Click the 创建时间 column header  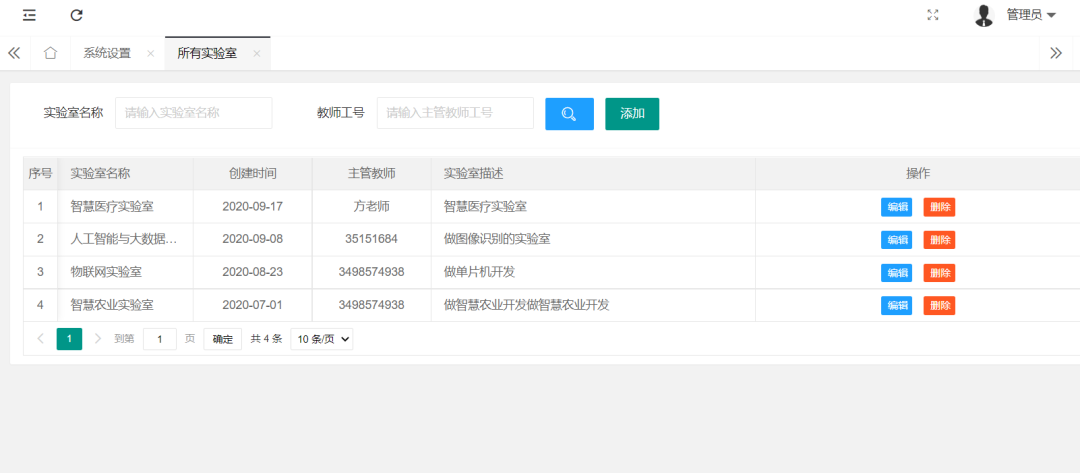click(253, 174)
